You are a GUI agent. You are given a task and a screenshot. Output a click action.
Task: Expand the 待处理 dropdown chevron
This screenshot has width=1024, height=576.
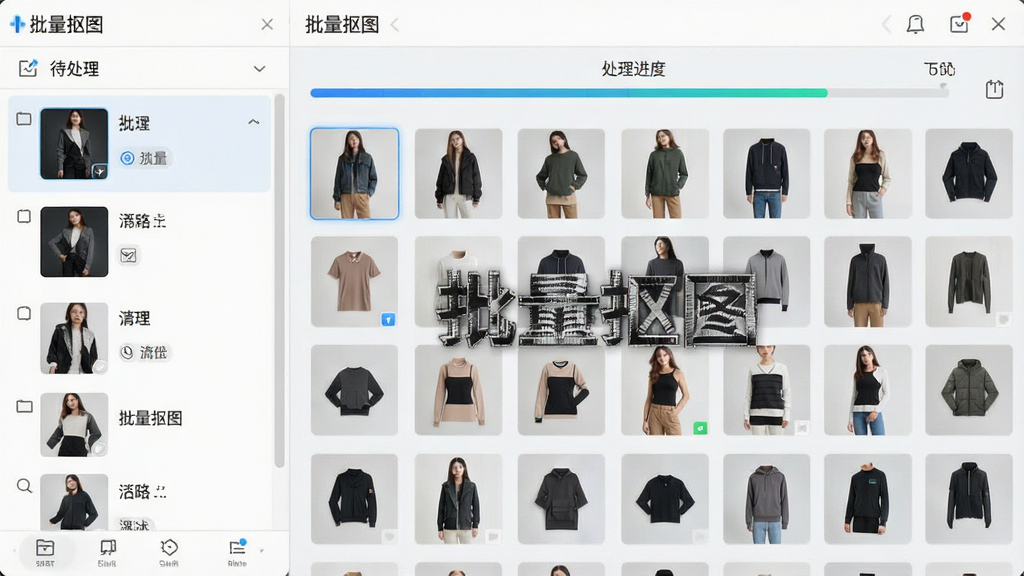tap(259, 69)
